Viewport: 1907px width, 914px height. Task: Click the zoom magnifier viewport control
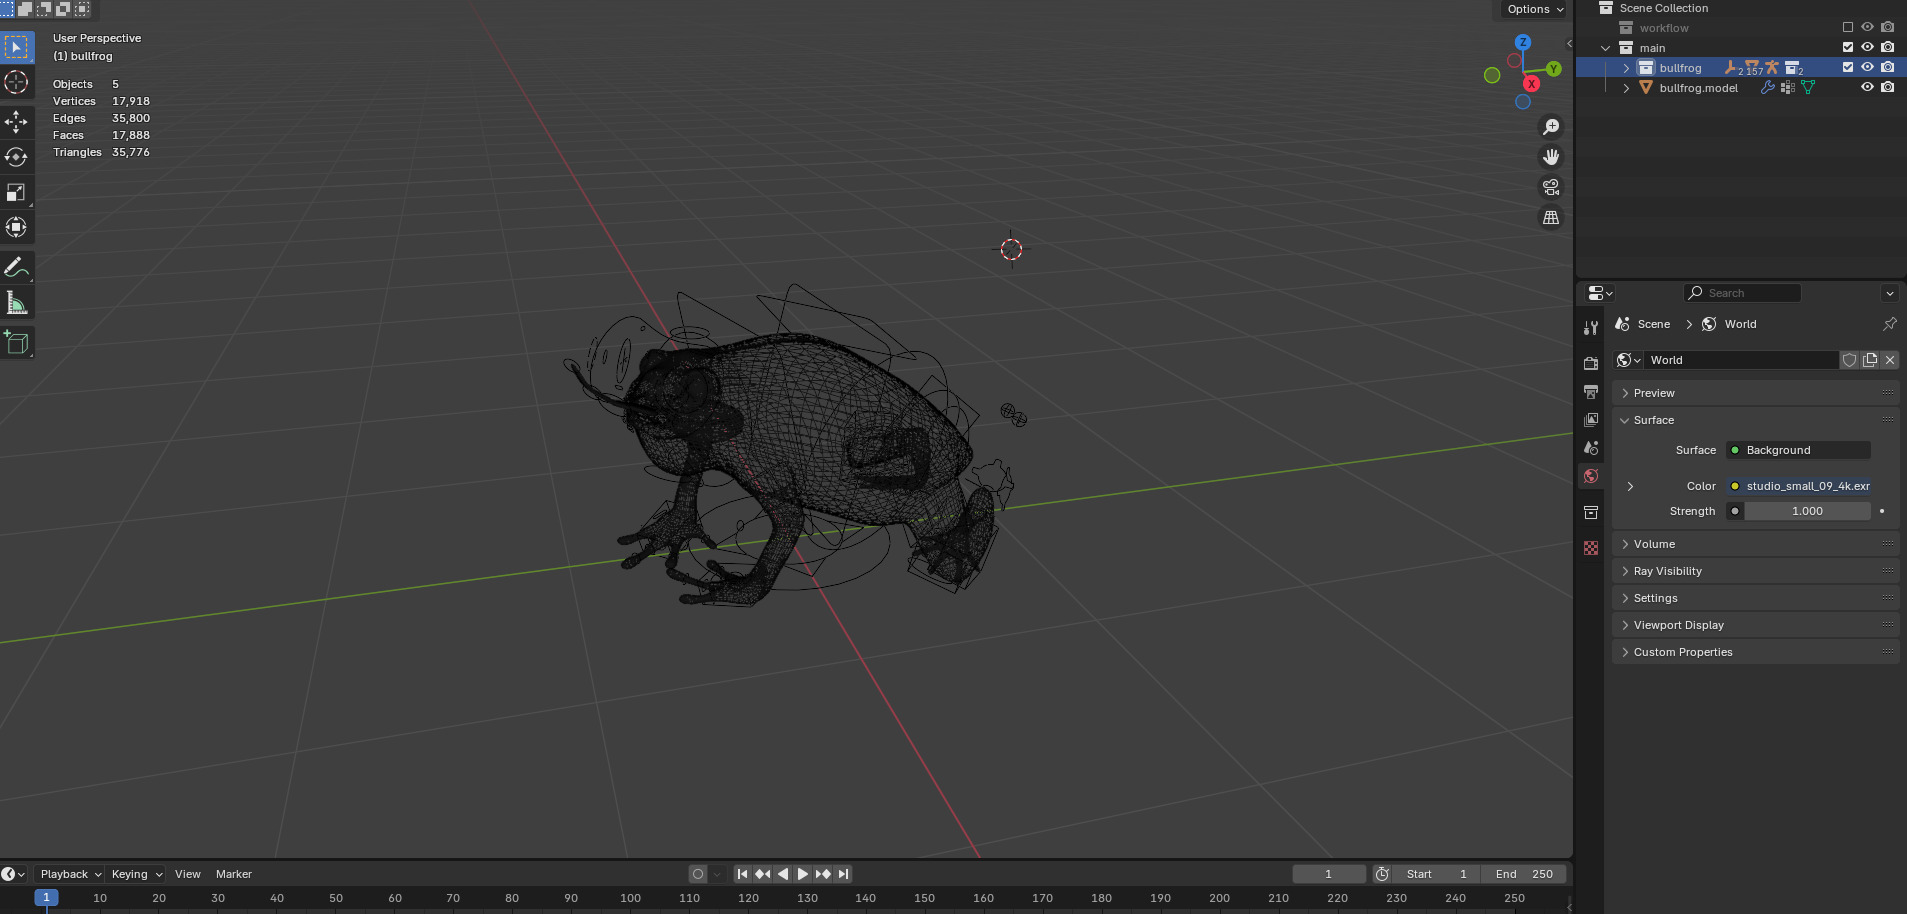(1551, 127)
